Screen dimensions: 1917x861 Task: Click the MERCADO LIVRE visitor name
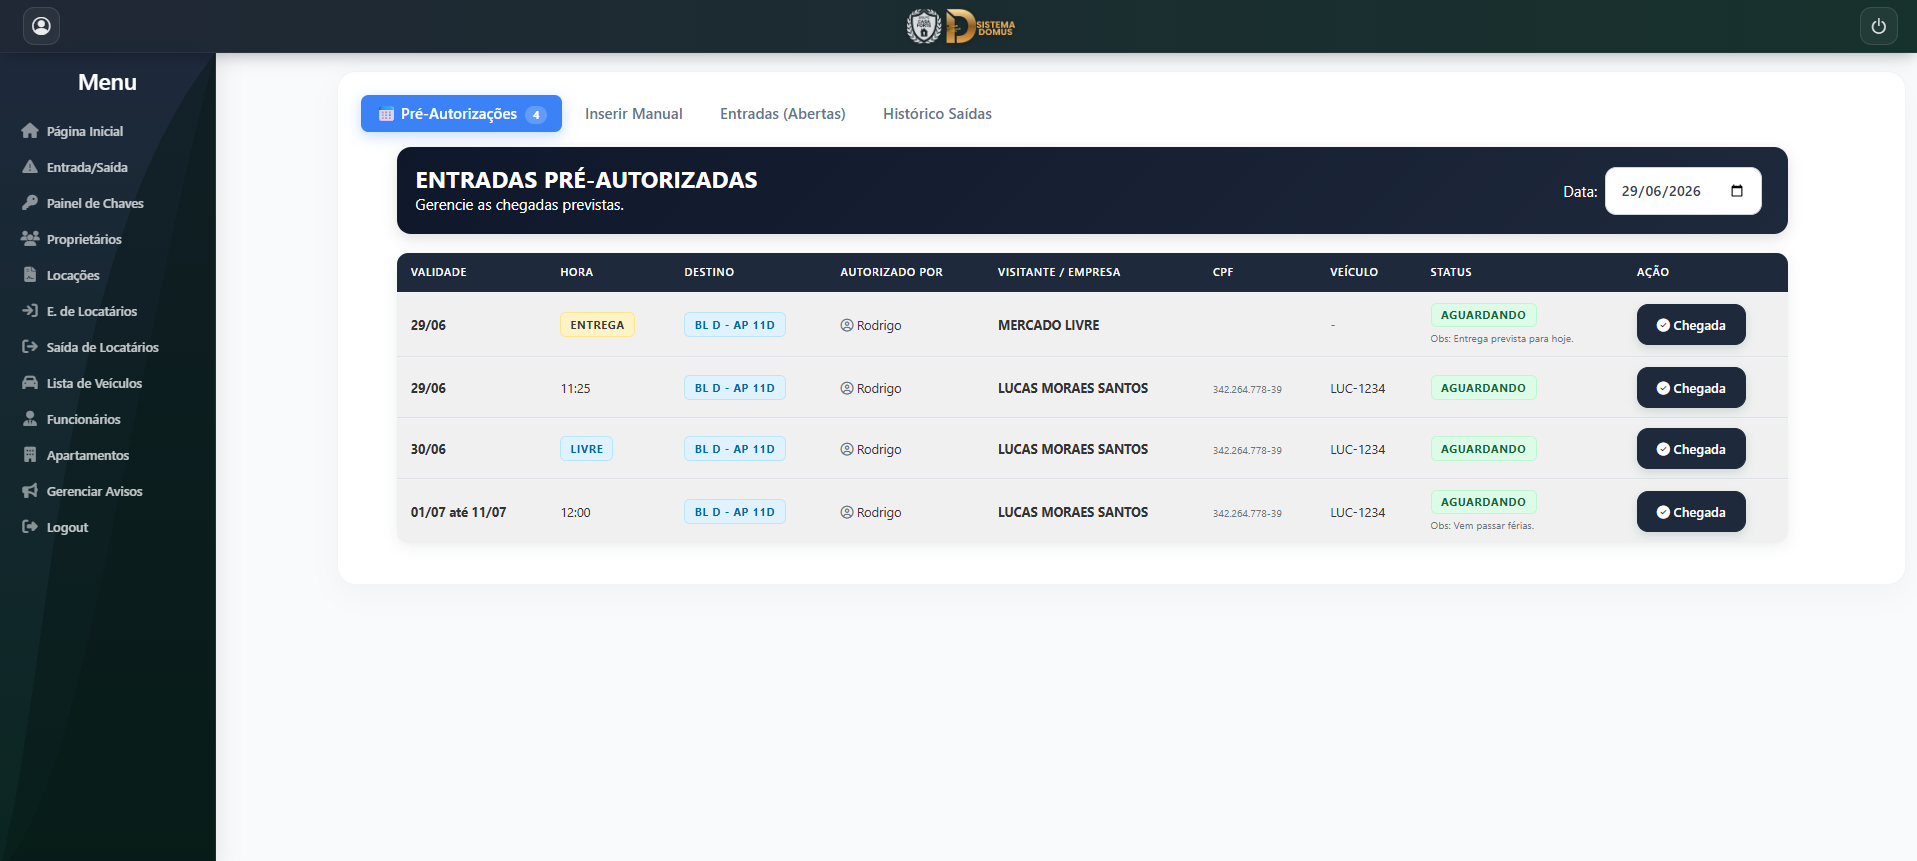click(x=1048, y=325)
